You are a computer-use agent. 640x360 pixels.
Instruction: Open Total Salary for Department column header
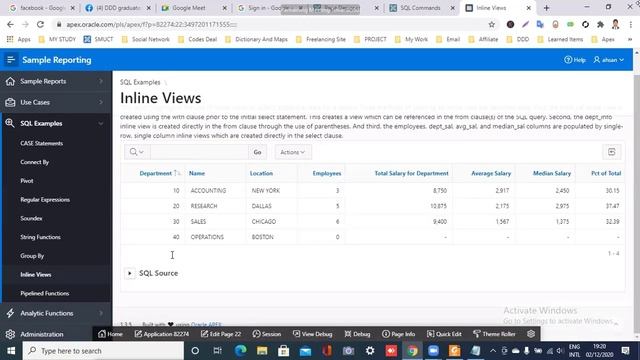point(411,173)
